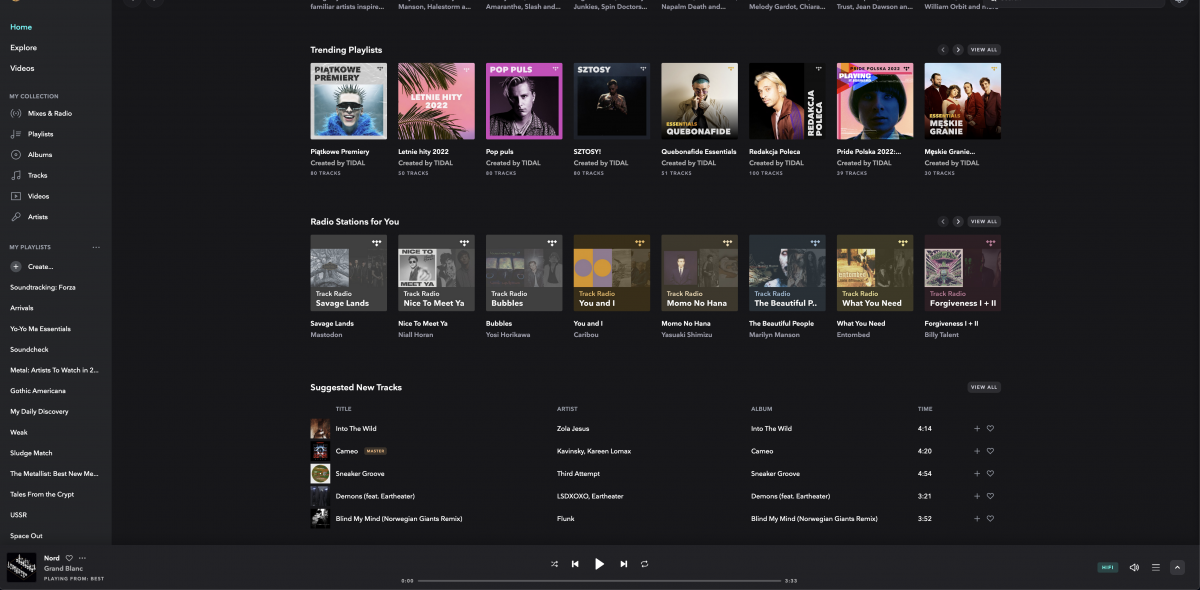Open the Letnie hity 2022 playlist cover
The image size is (1200, 590).
coord(436,101)
